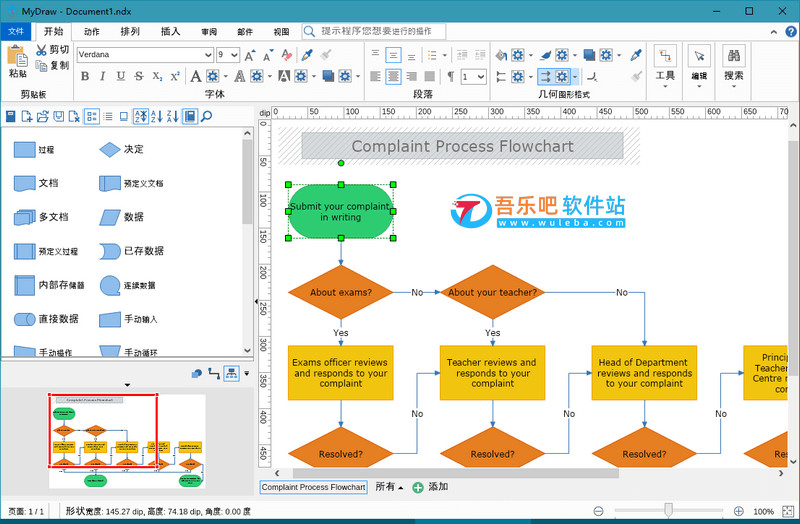
Task: Switch to the 插入 ribbon tab
Action: [x=170, y=32]
